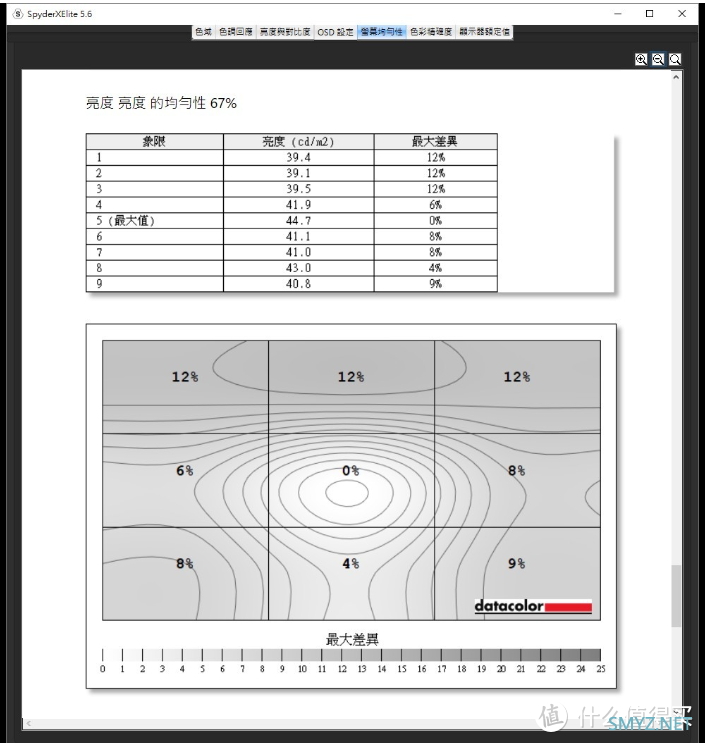Viewport: 705px width, 743px height.
Task: Click the 39.1 brightness cell
Action: pyautogui.click(x=298, y=173)
